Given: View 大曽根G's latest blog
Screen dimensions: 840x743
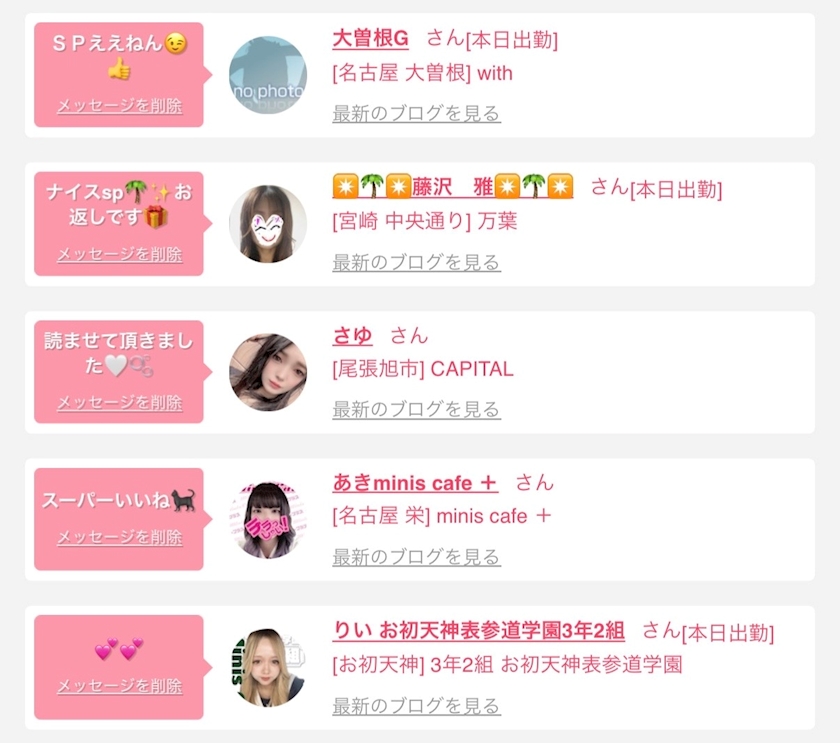Looking at the screenshot, I should click(x=416, y=114).
